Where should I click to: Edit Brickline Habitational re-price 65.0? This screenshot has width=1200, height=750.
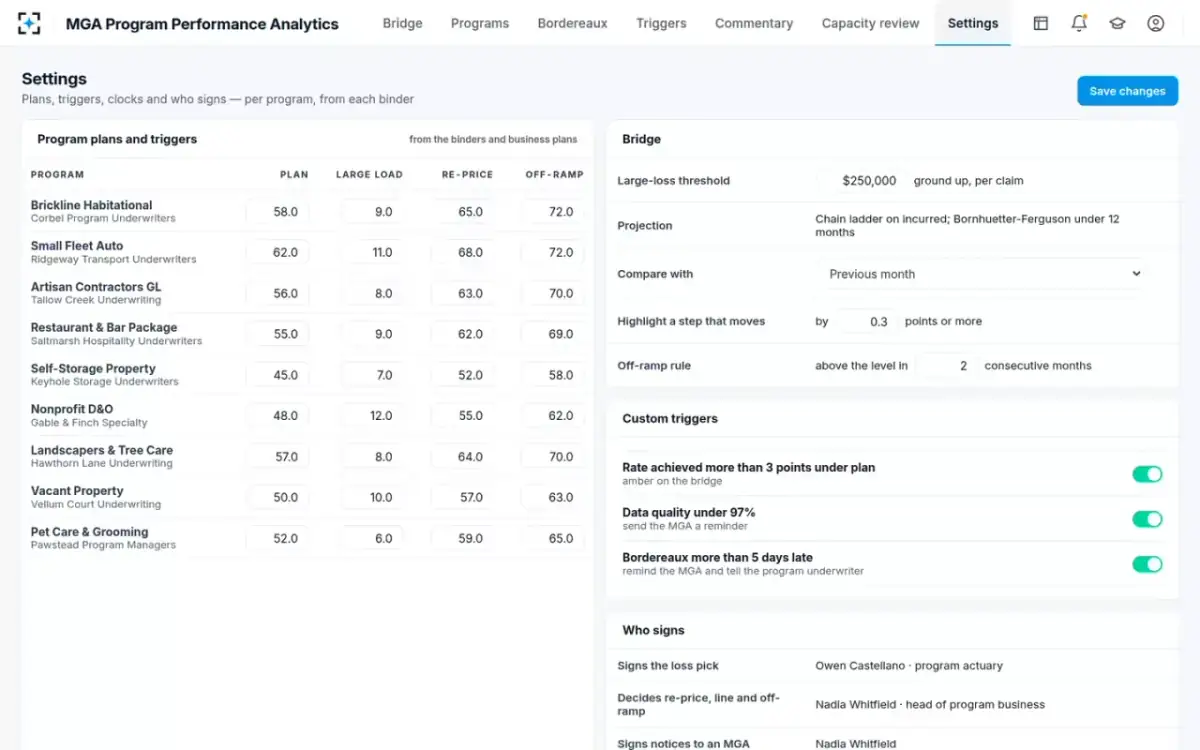[464, 212]
